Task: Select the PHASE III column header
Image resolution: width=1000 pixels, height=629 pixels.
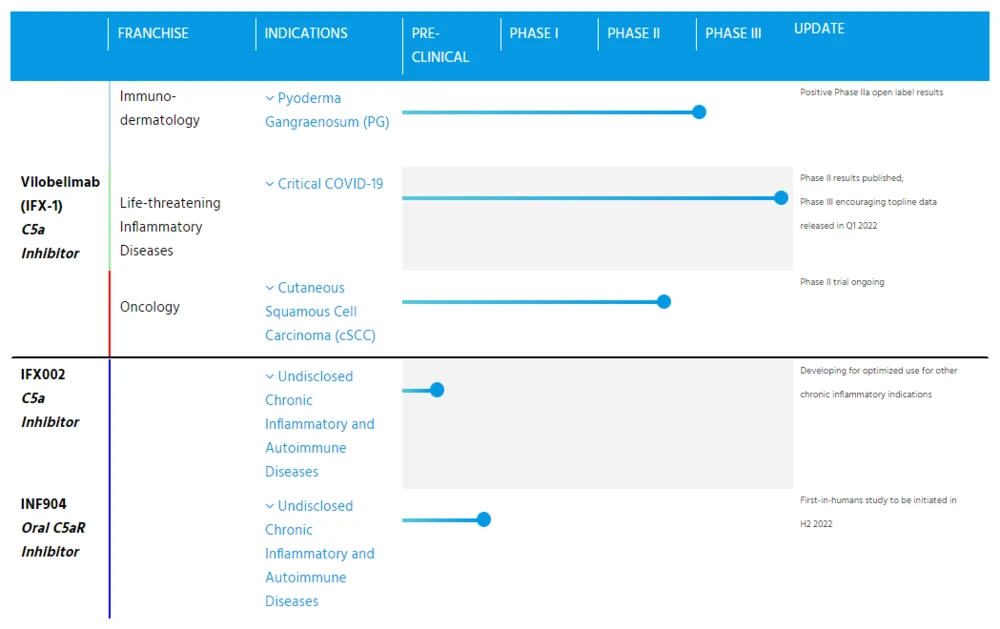Action: pyautogui.click(x=733, y=33)
